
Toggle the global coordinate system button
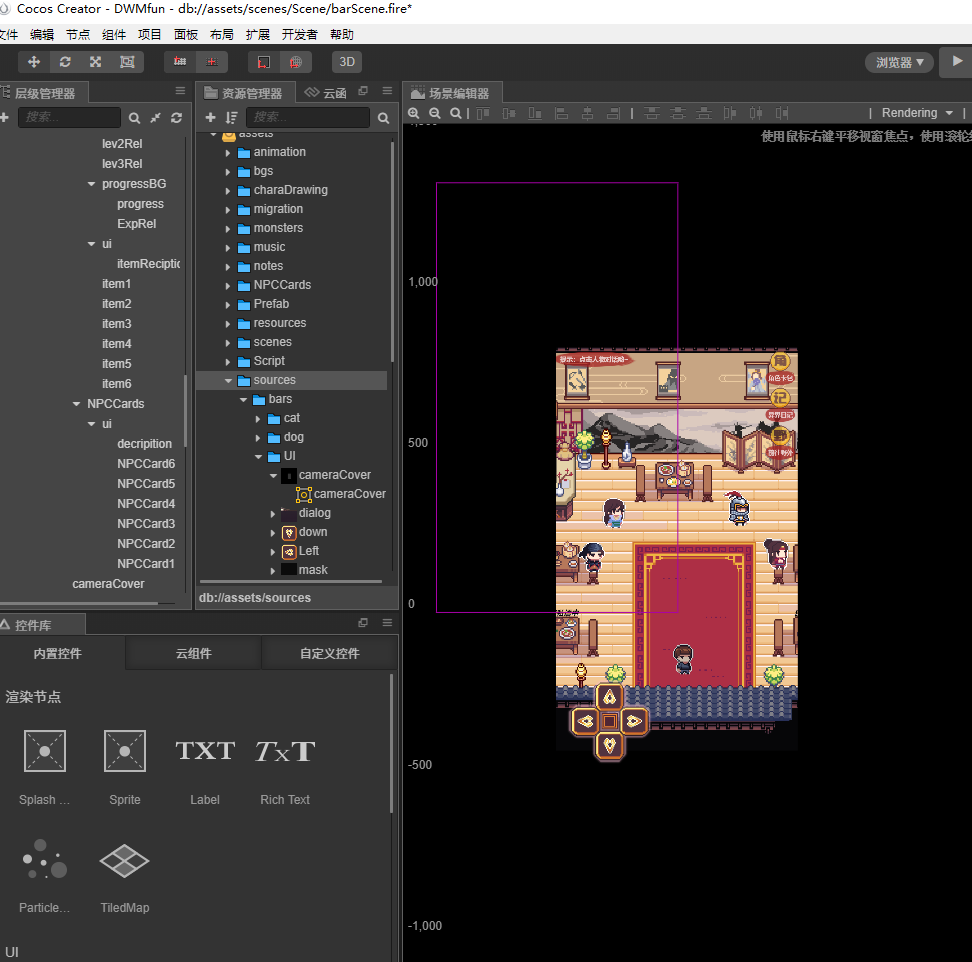tap(296, 62)
